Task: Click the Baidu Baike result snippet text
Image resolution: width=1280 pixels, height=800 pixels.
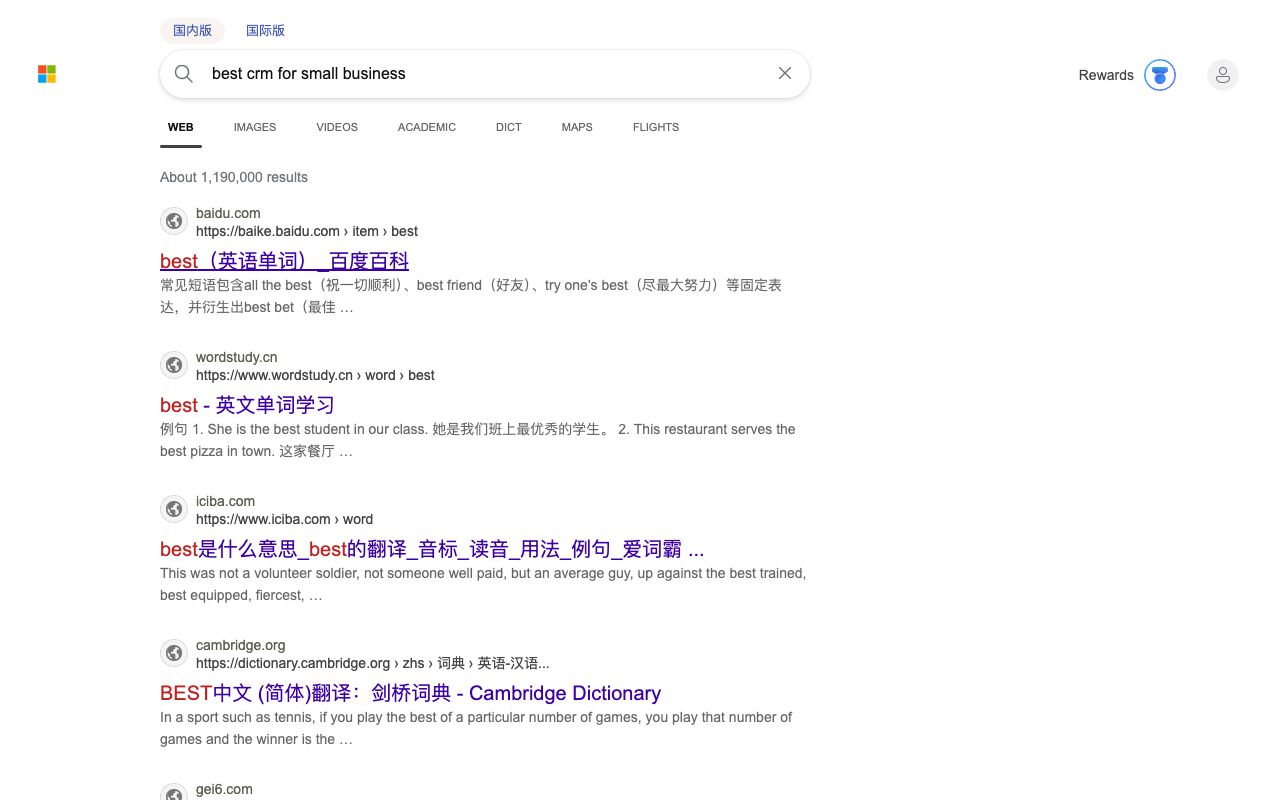Action: 471,296
